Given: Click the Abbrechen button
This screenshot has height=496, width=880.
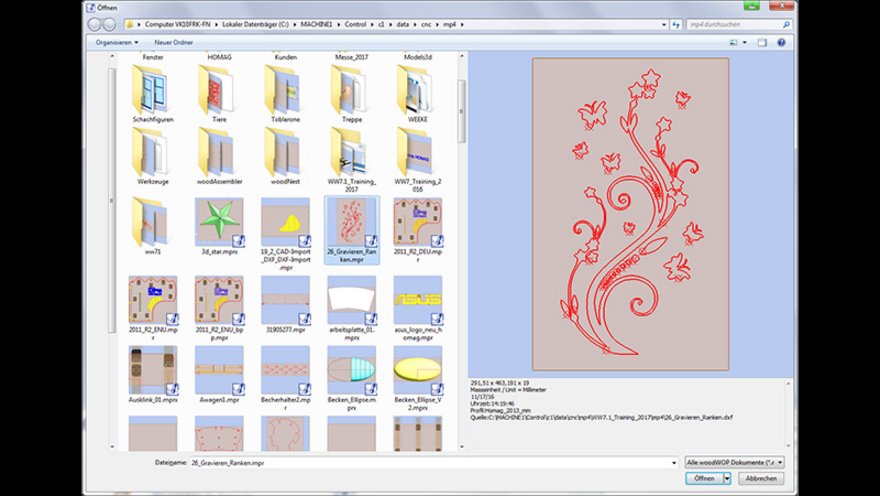Looking at the screenshot, I should click(761, 479).
